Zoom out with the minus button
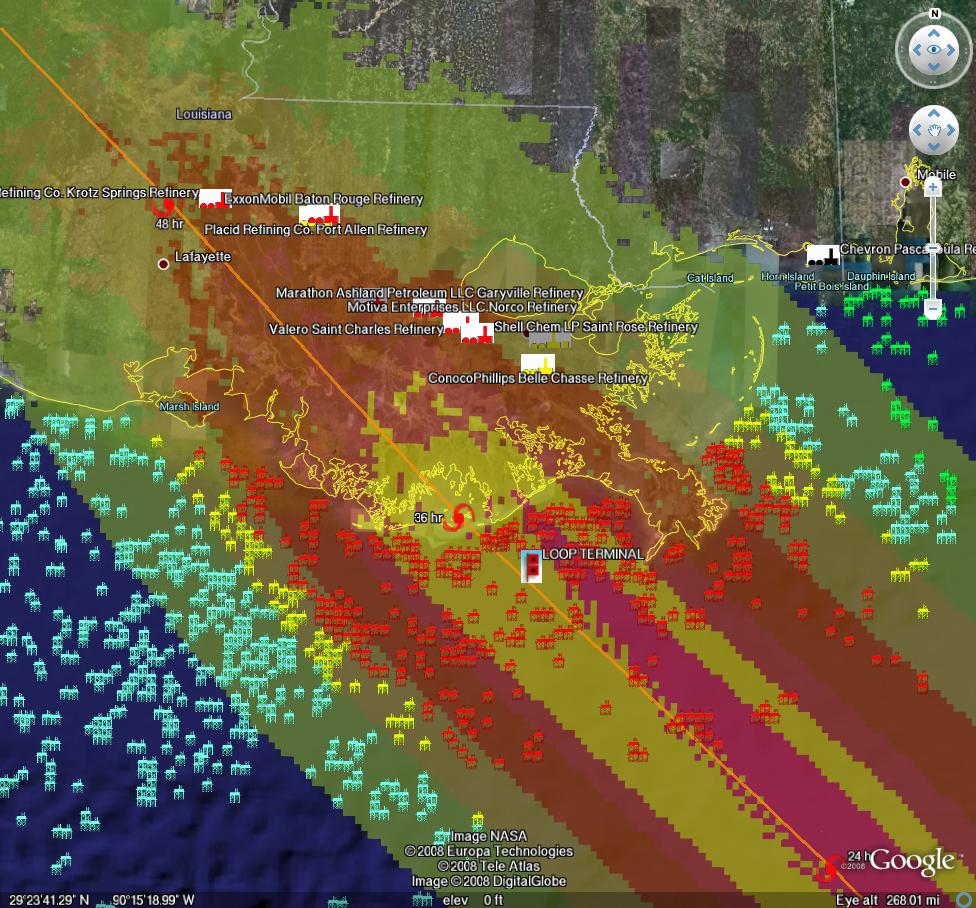976x908 pixels. pyautogui.click(x=932, y=307)
